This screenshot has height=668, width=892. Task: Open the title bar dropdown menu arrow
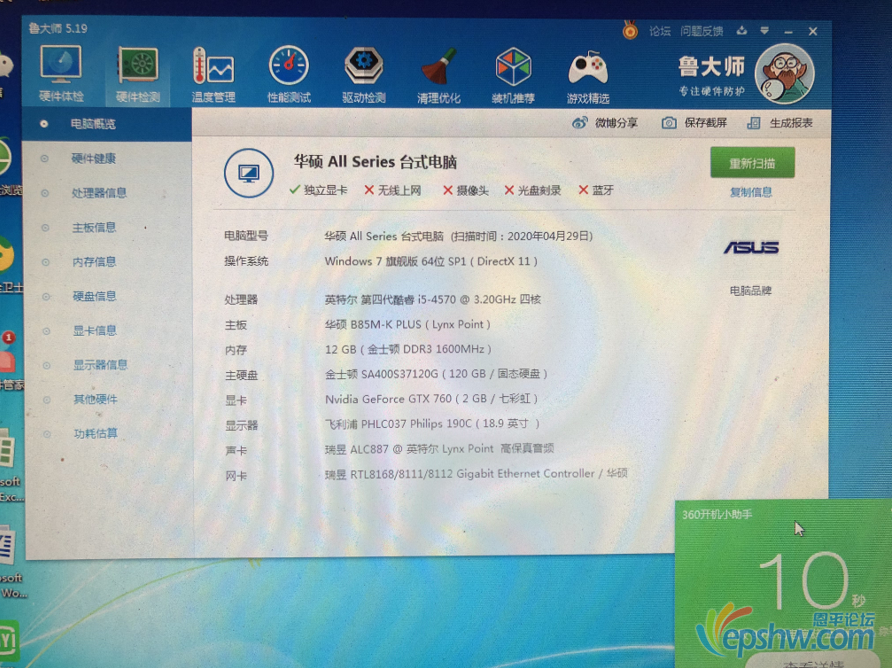765,31
